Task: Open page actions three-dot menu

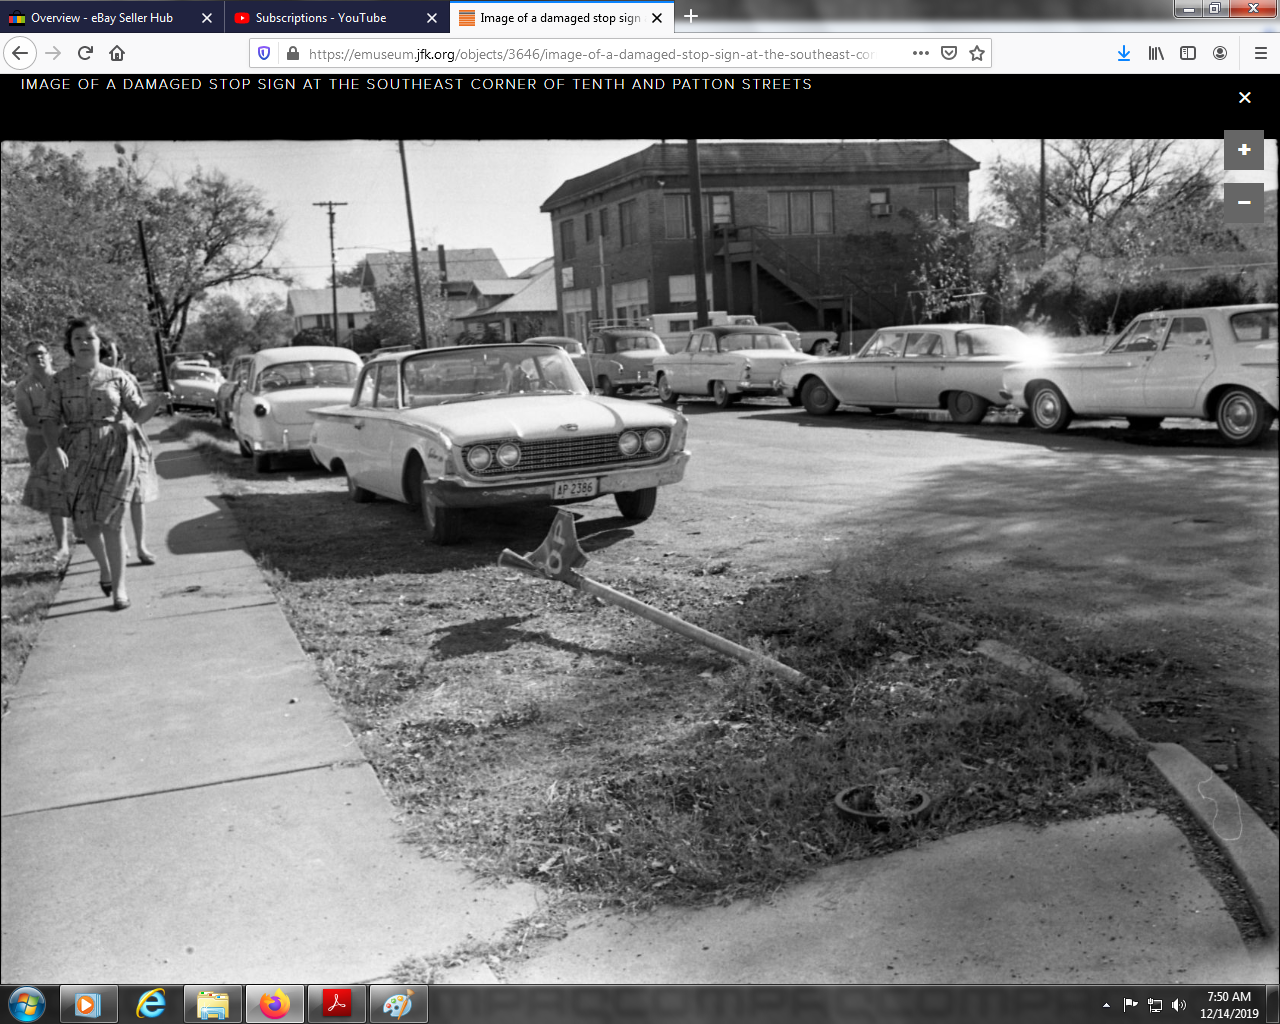Action: [921, 53]
